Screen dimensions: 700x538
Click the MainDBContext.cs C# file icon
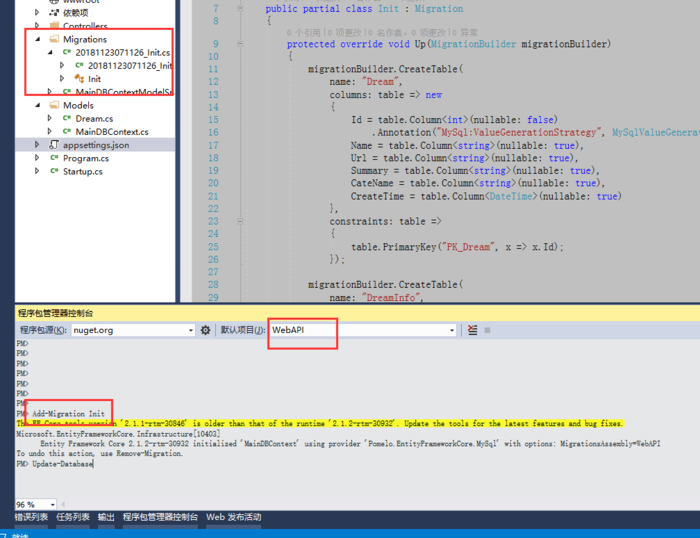pyautogui.click(x=67, y=131)
